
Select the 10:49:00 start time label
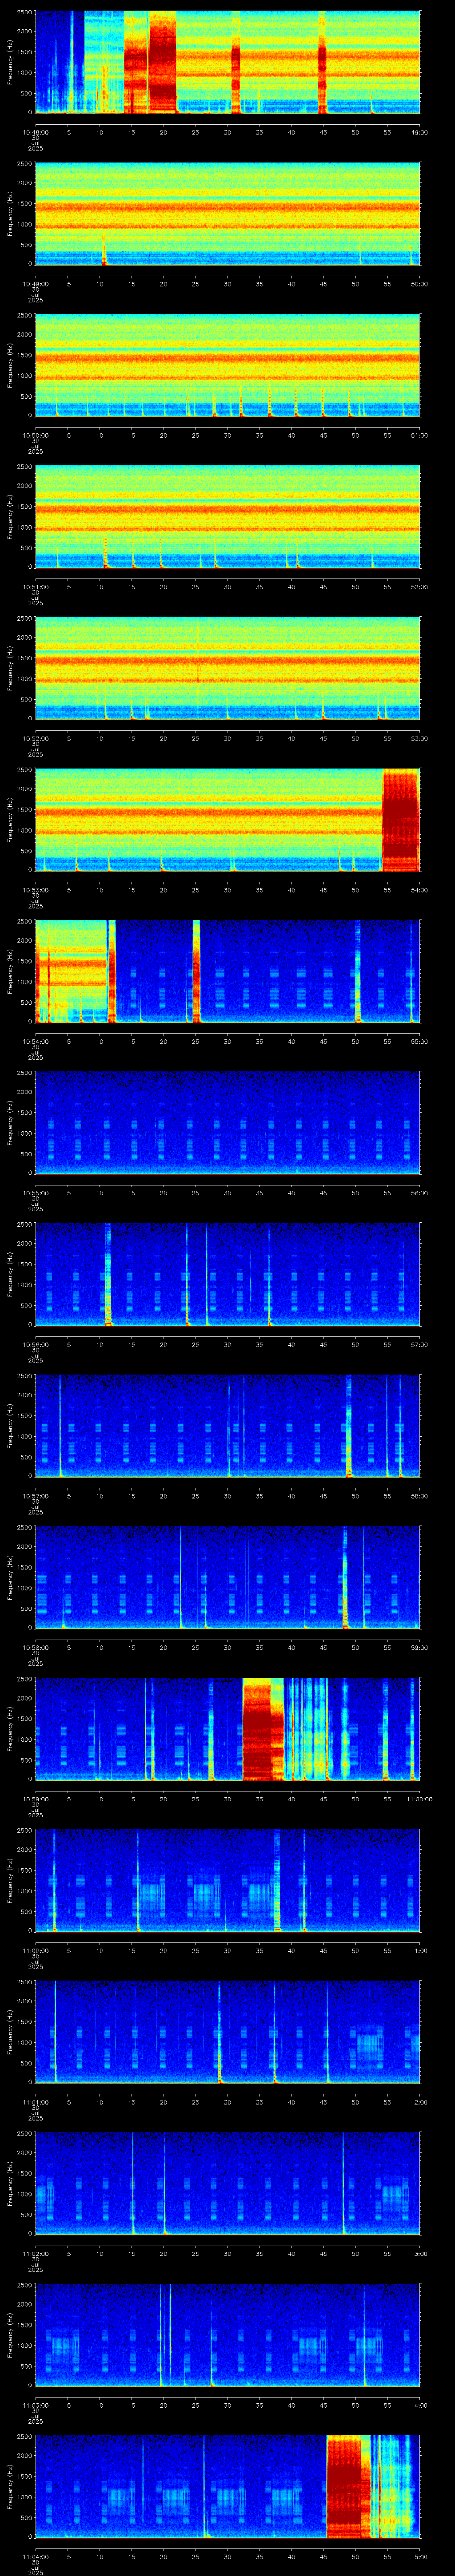pos(35,284)
